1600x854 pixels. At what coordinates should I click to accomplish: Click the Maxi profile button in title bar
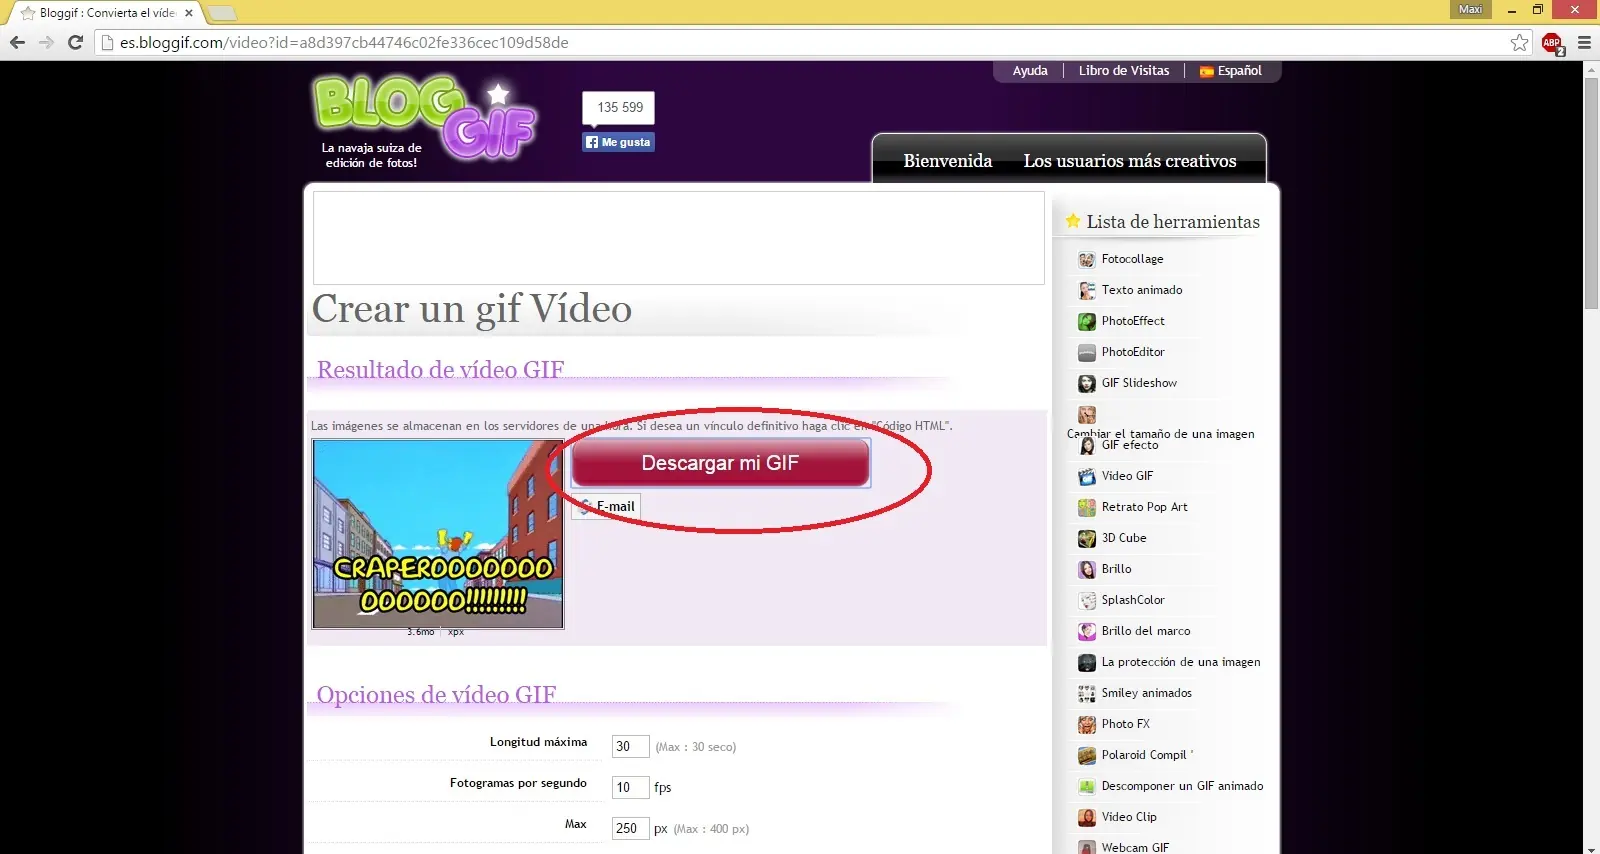(x=1470, y=9)
